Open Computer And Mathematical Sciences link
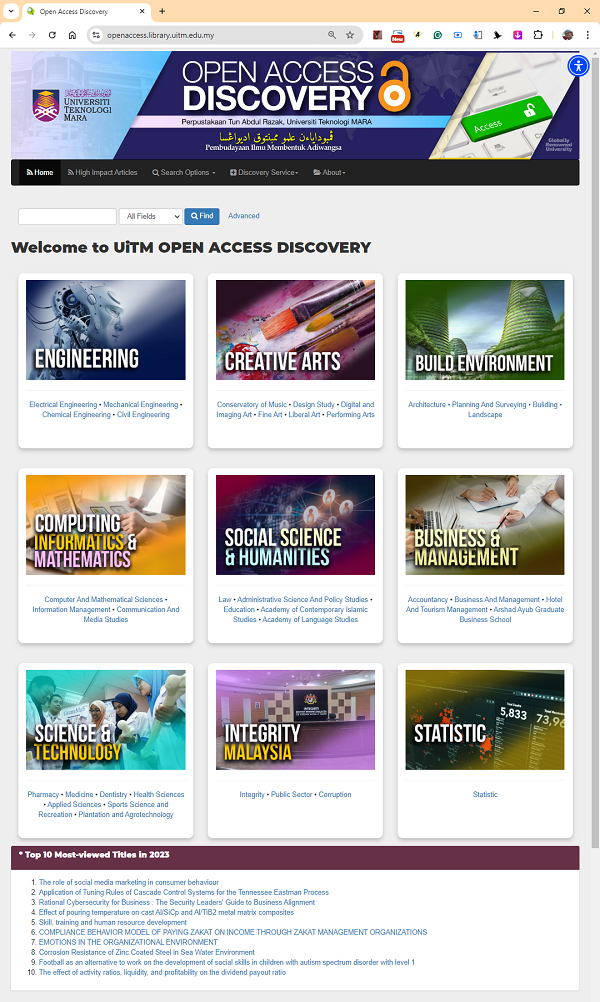 point(104,599)
